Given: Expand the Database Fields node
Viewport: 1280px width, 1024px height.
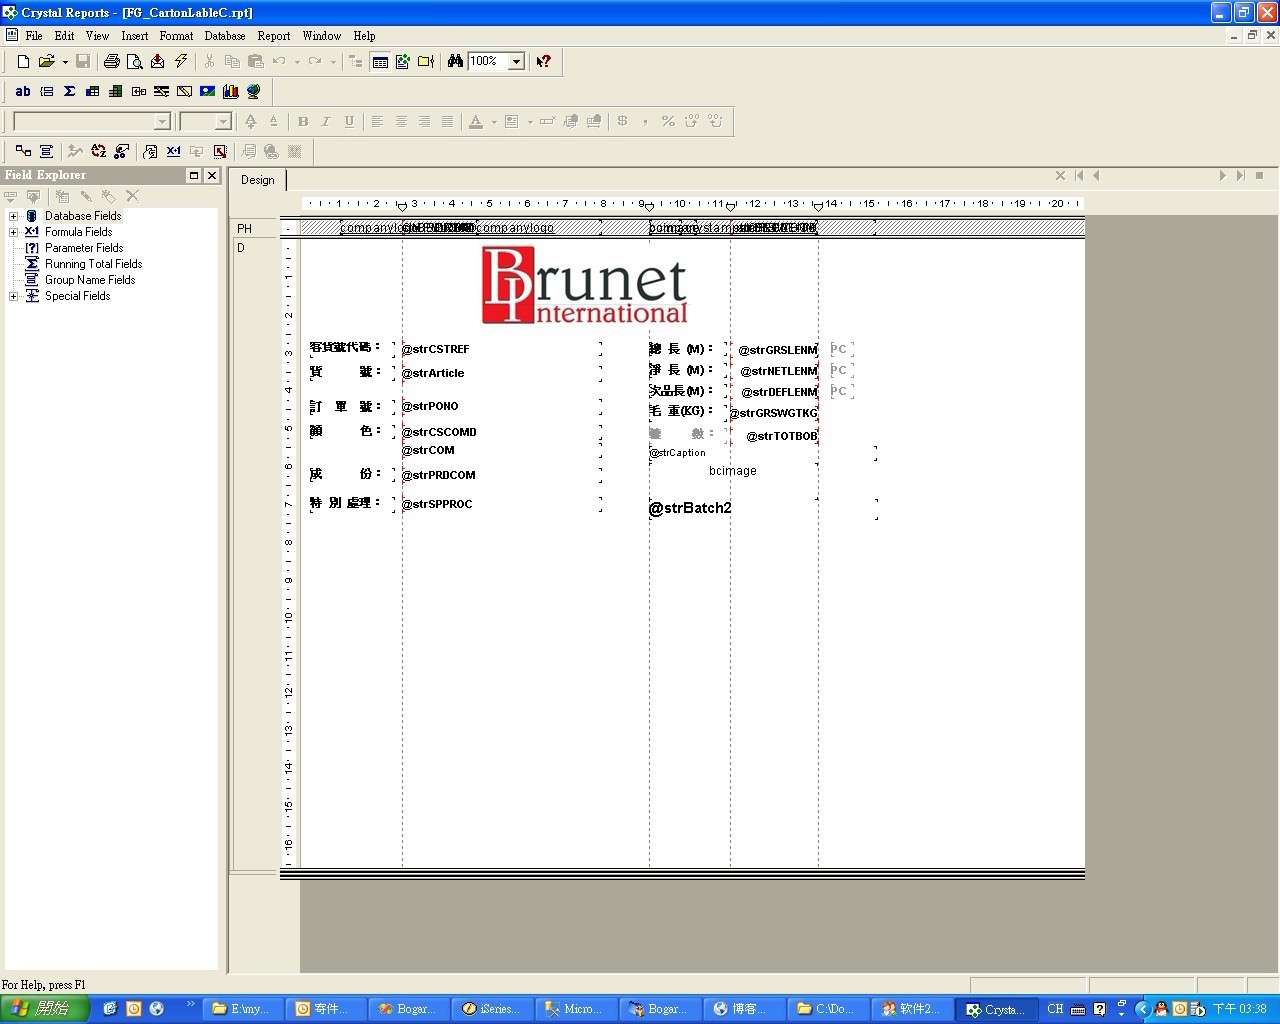Looking at the screenshot, I should pyautogui.click(x=13, y=216).
